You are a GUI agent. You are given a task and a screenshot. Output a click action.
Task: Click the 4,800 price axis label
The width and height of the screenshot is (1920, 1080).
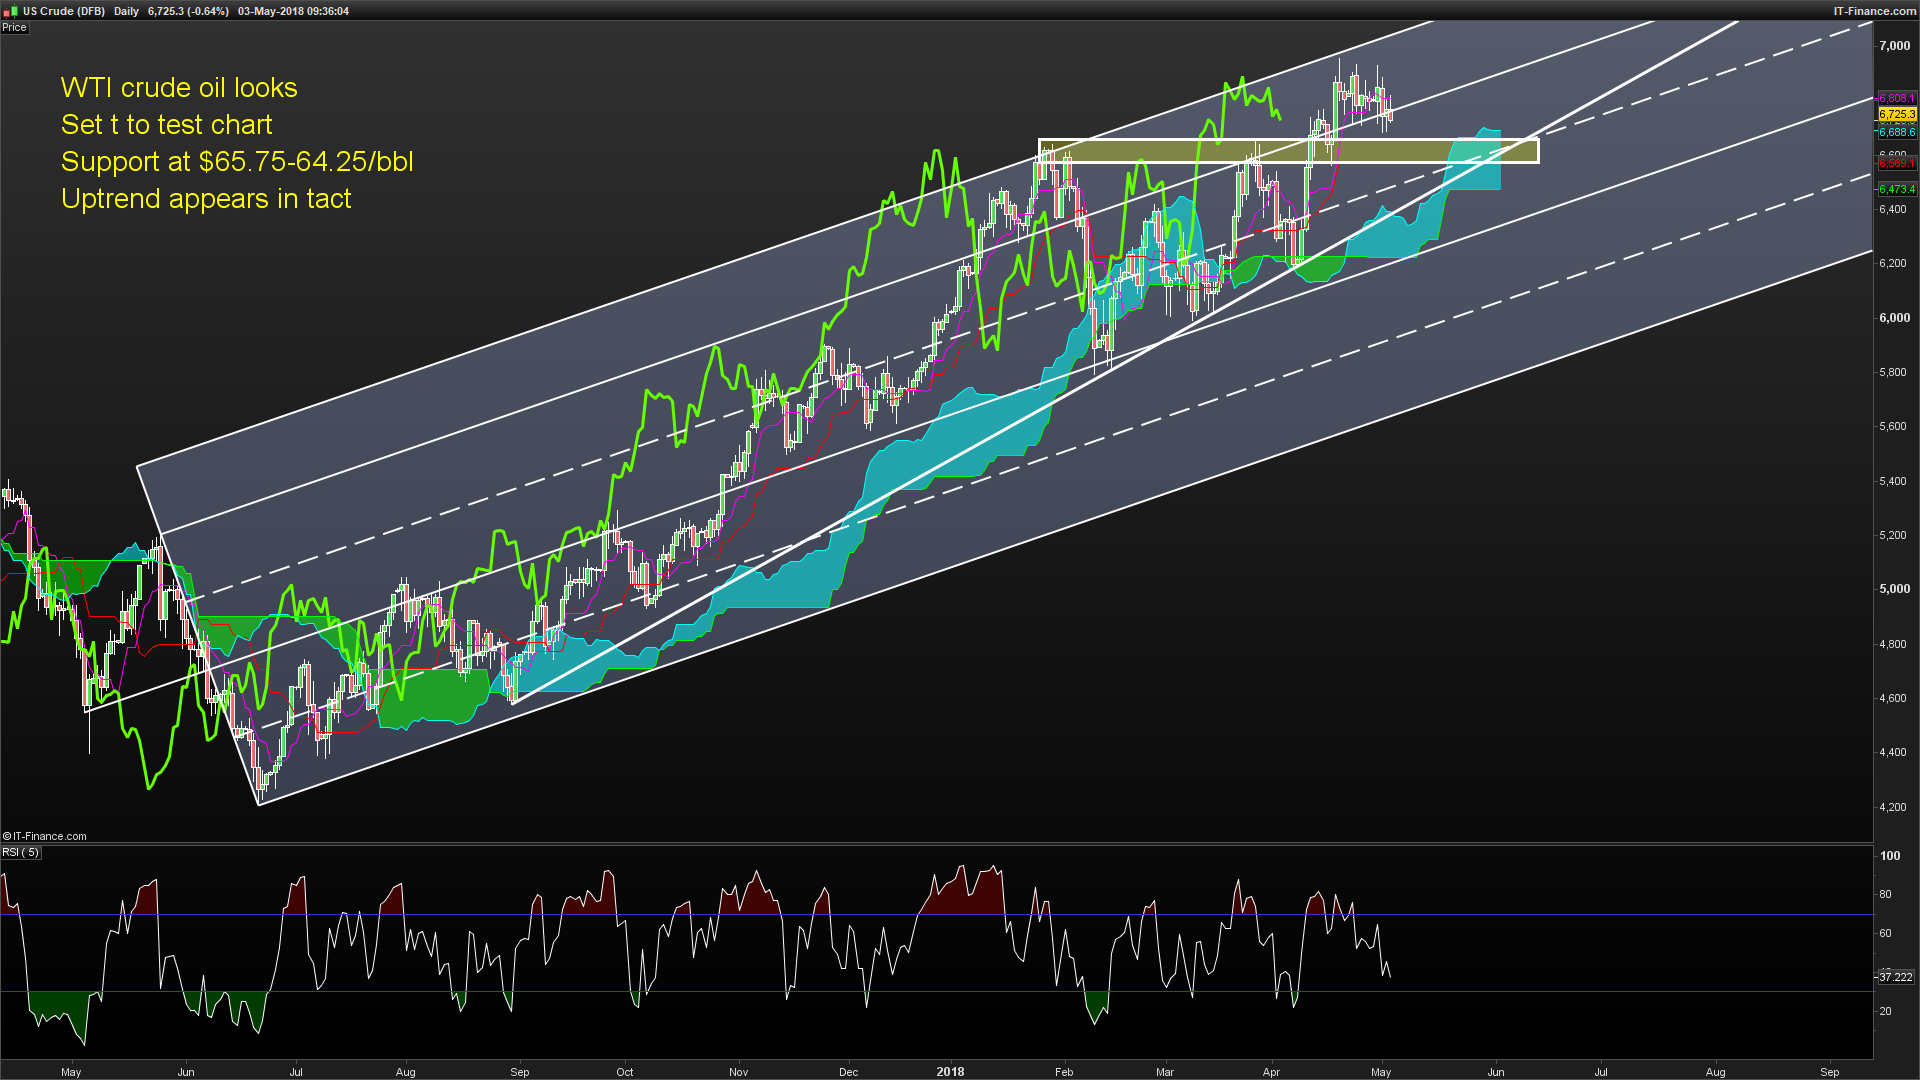(x=1893, y=644)
